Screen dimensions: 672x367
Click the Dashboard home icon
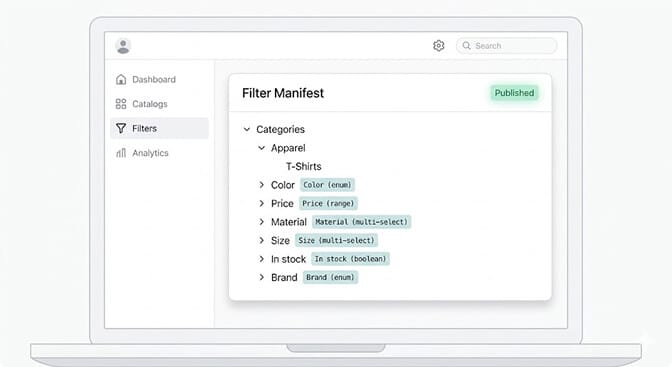(x=121, y=79)
